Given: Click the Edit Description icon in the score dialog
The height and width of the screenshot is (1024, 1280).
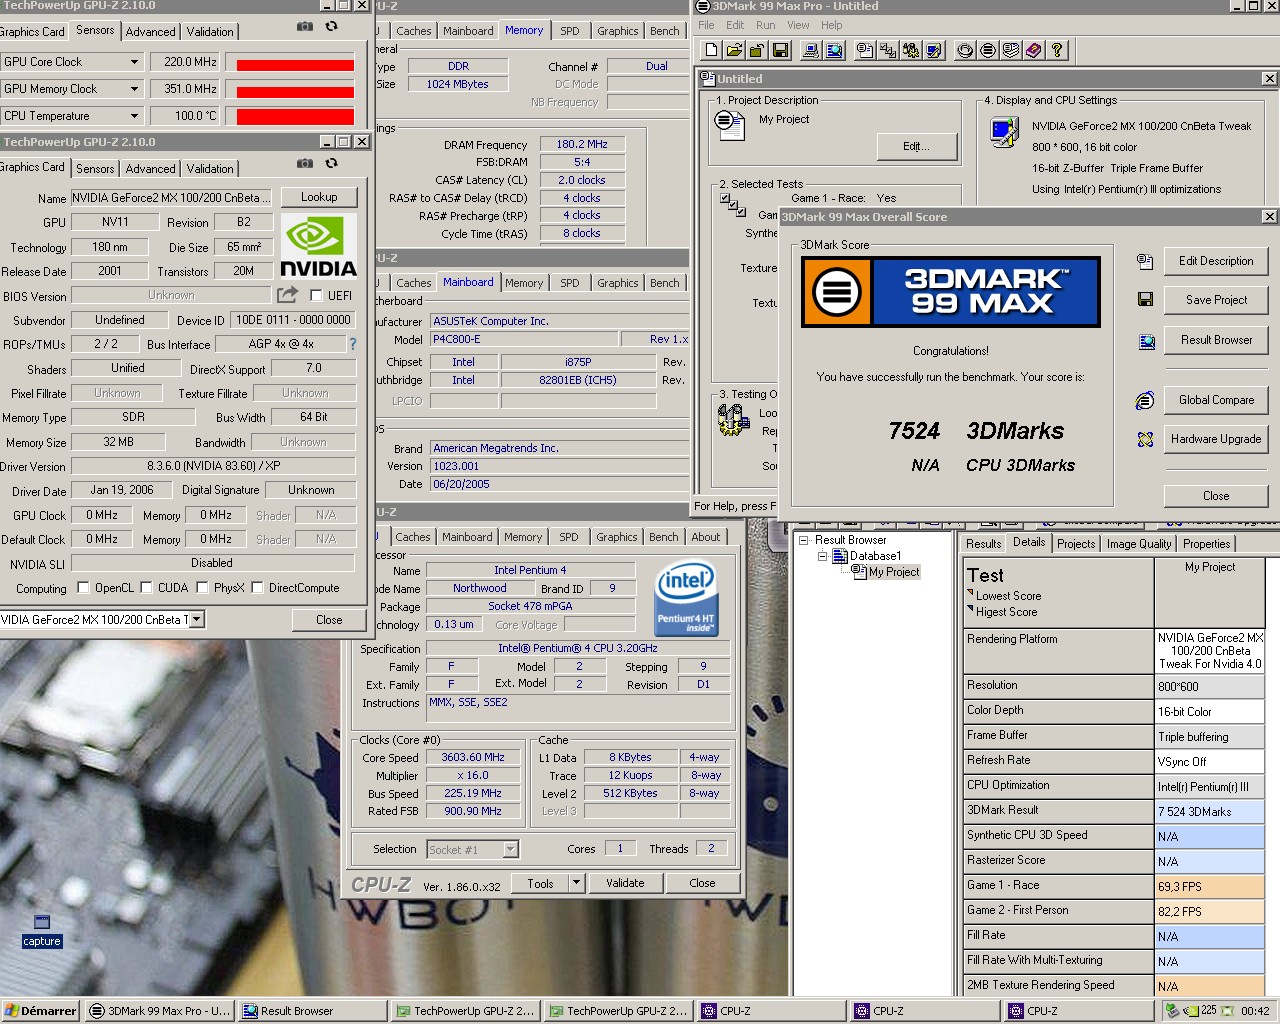Looking at the screenshot, I should pos(1145,261).
